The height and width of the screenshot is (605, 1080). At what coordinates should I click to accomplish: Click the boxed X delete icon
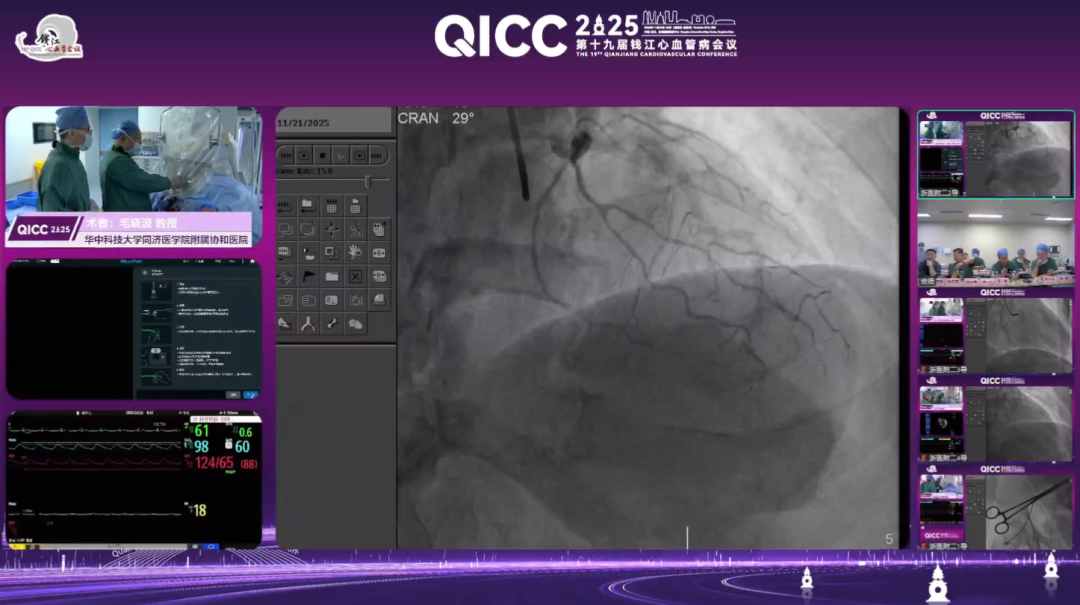355,276
